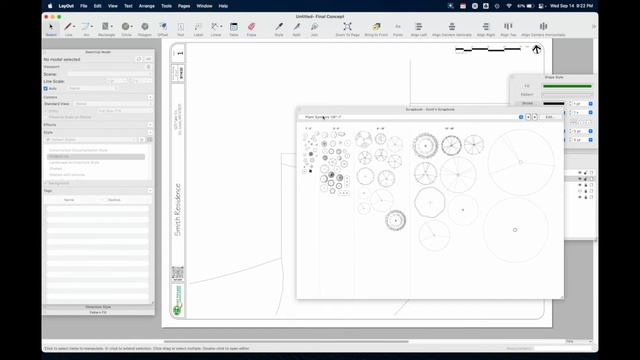
Task: Collapse the Effects section
Action: coord(150,124)
